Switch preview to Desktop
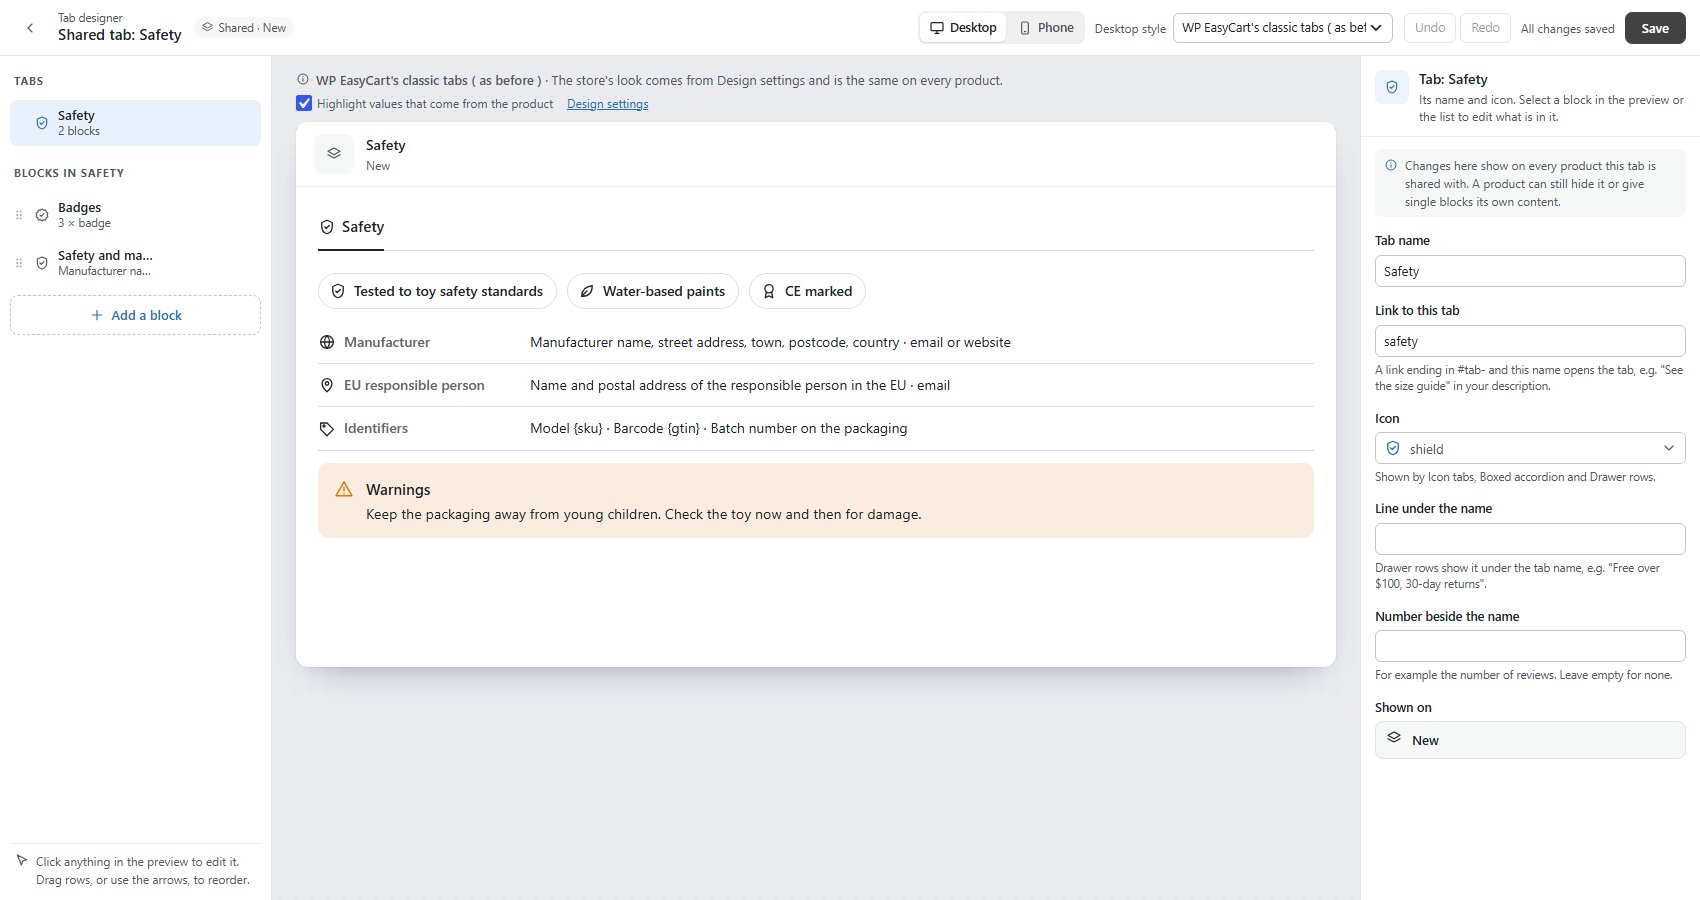 963,28
